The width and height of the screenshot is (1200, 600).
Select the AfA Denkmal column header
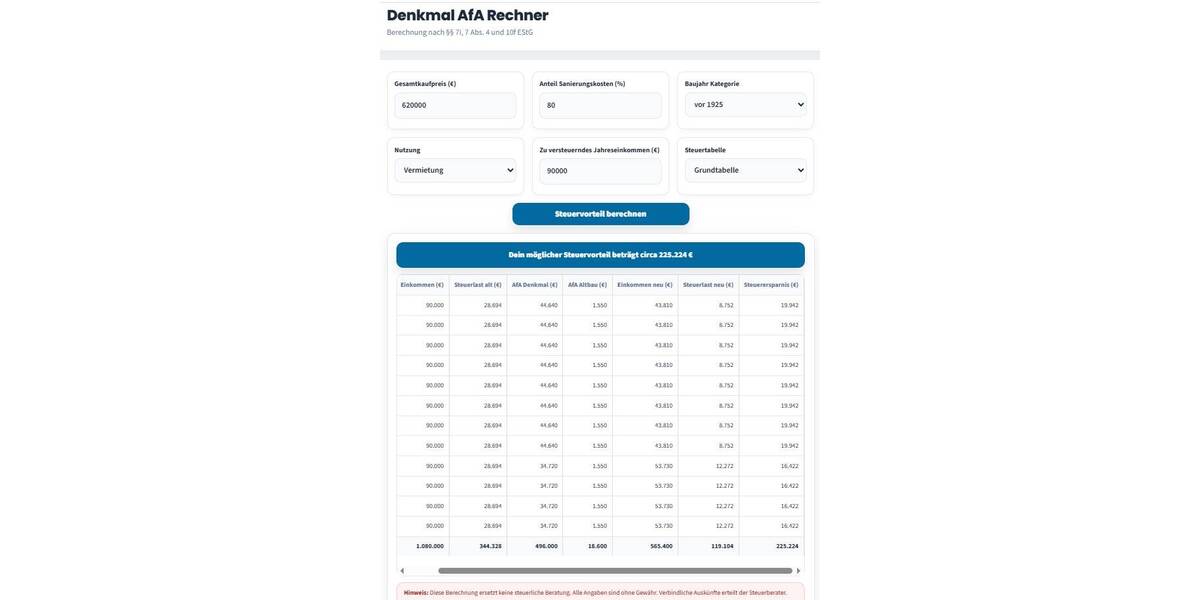535,285
